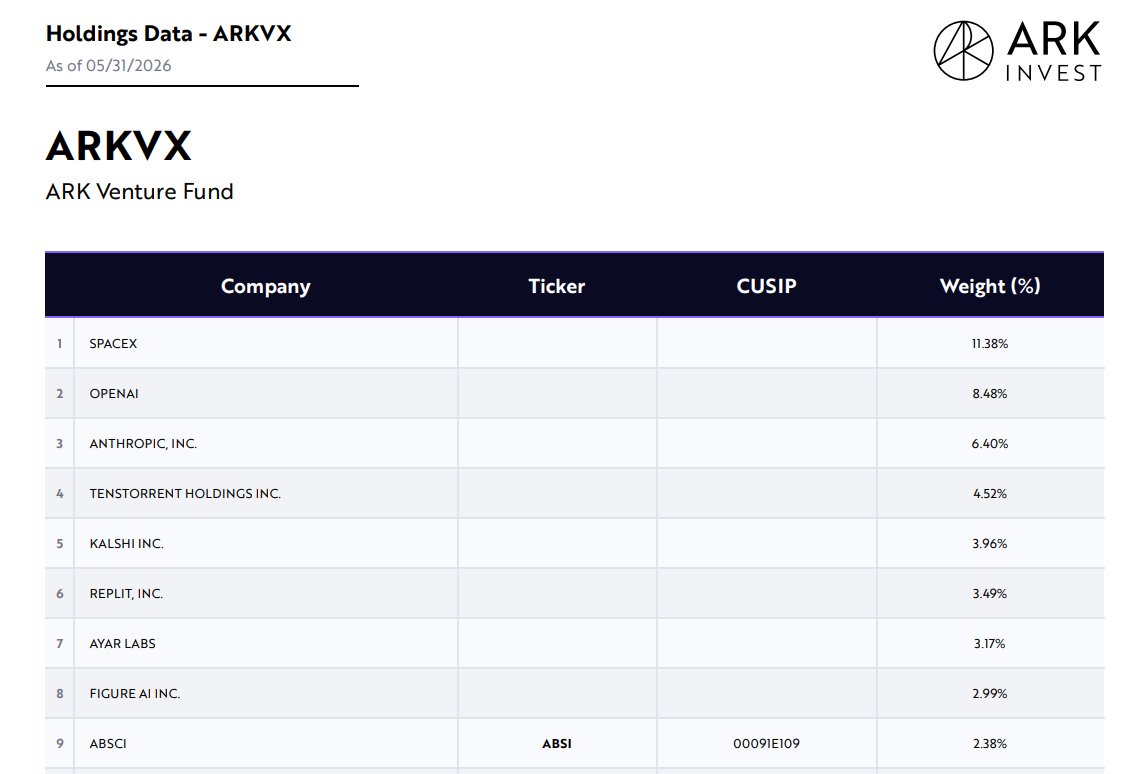Select the KALSHI INC. company cell
Viewport: 1123px width, 774px height.
pyautogui.click(x=266, y=544)
